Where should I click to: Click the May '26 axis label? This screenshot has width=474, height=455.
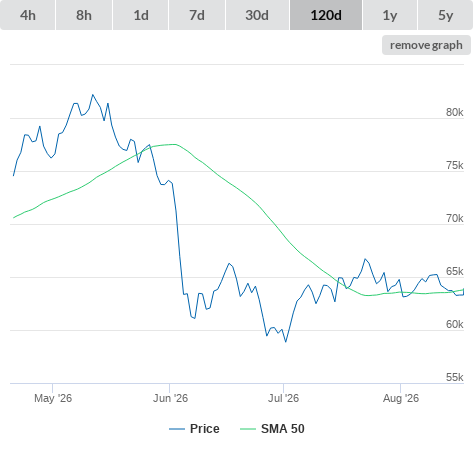[53, 398]
